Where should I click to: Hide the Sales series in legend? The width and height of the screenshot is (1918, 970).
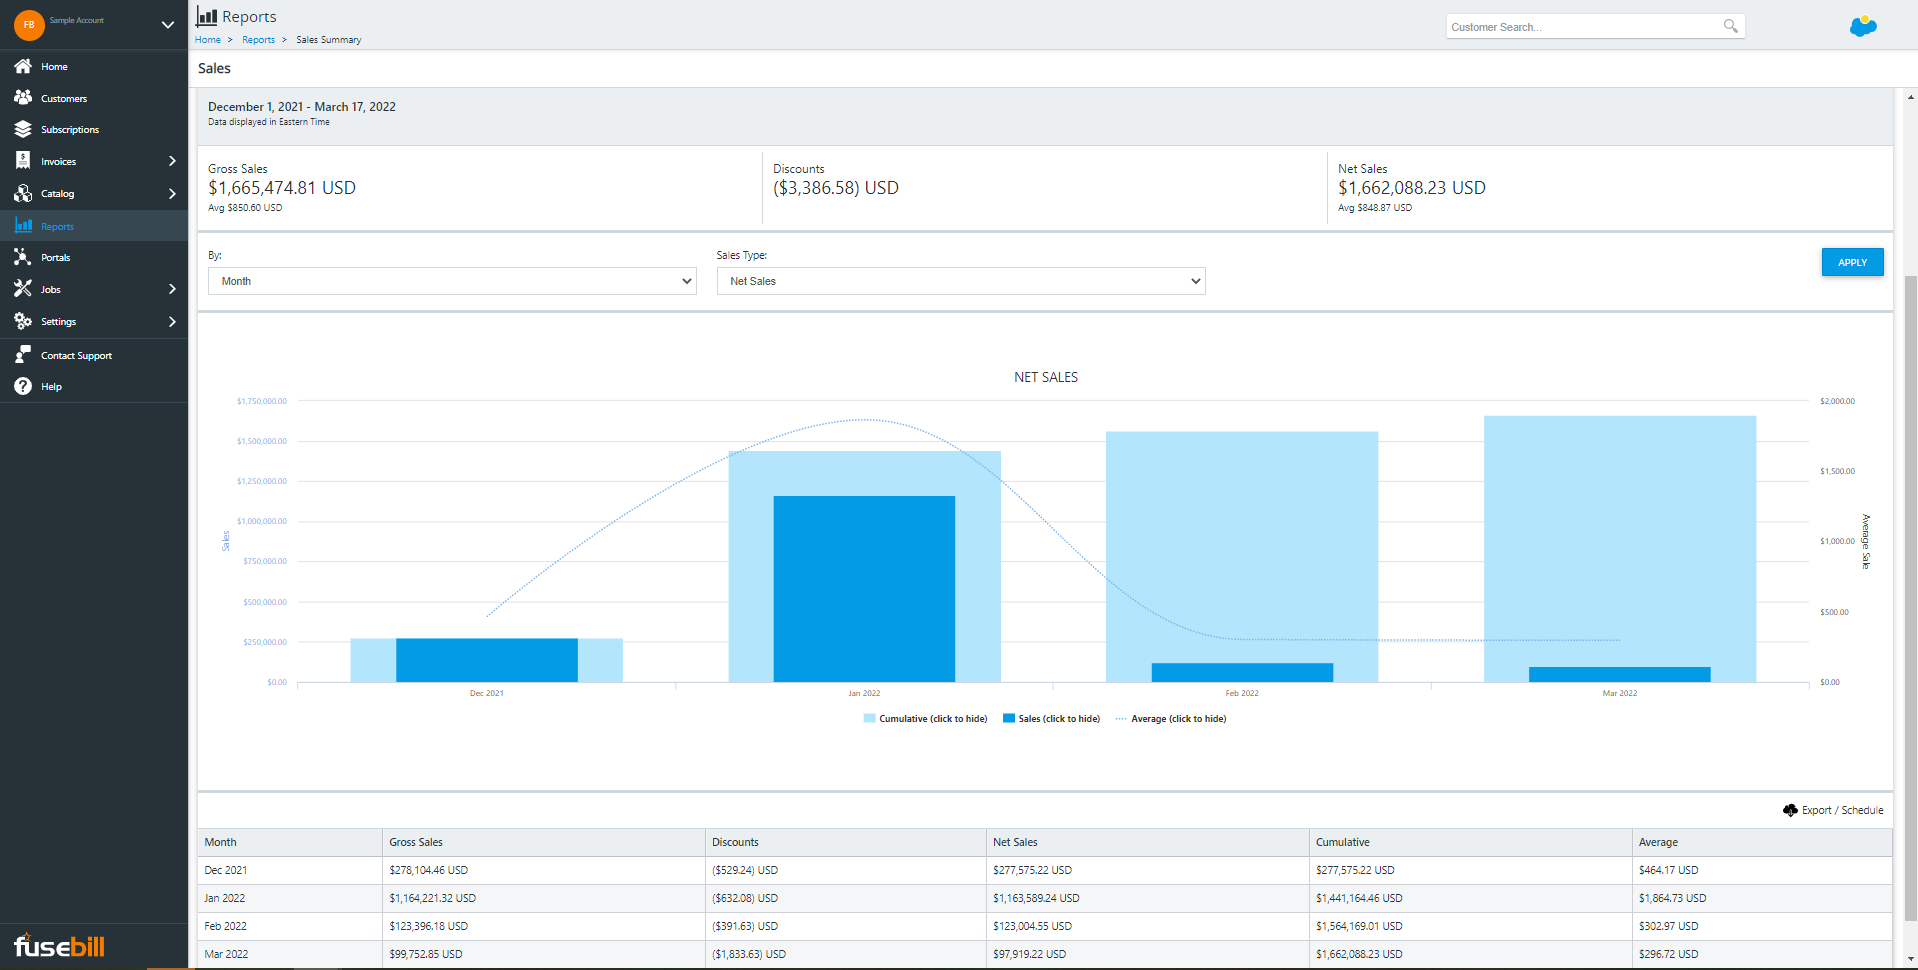[1051, 719]
